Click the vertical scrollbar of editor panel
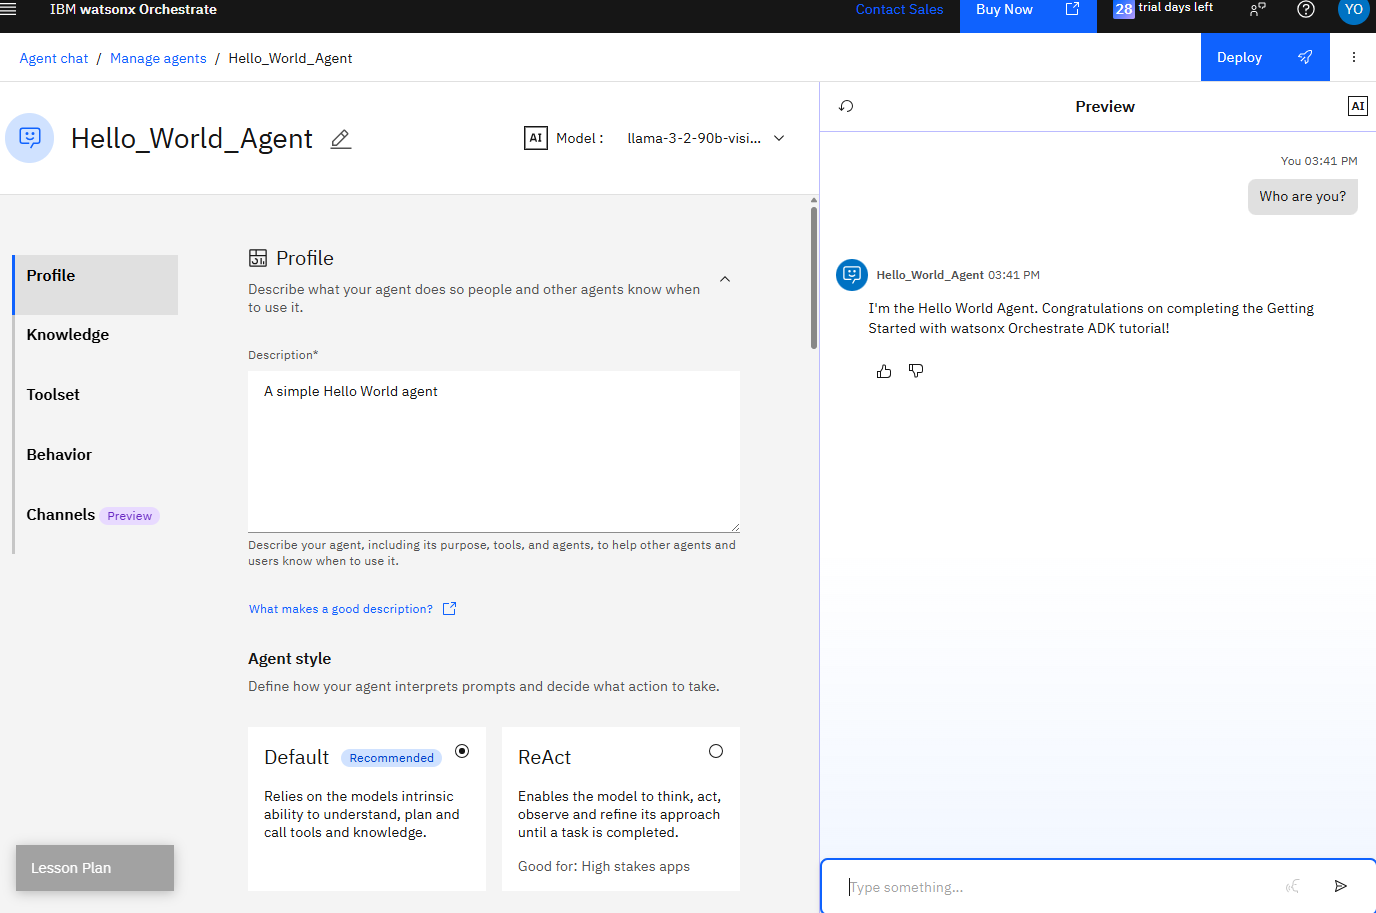Viewport: 1376px width, 913px height. (x=814, y=277)
